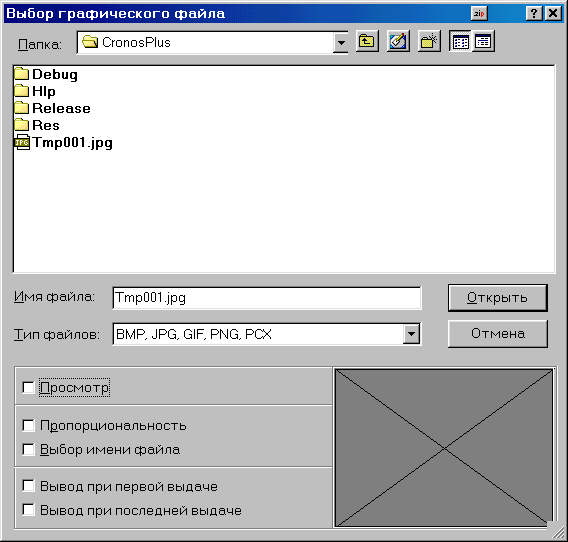
Task: Enable Вывод при первой выдаче checkbox
Action: [28, 486]
